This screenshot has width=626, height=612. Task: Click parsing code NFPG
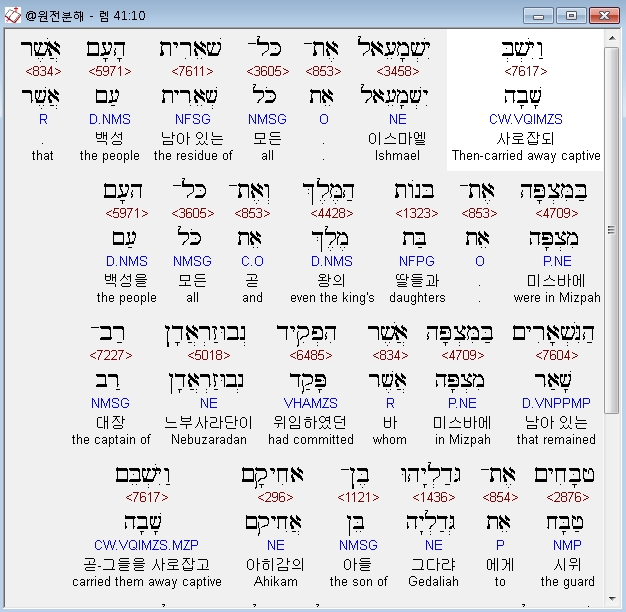click(x=417, y=261)
